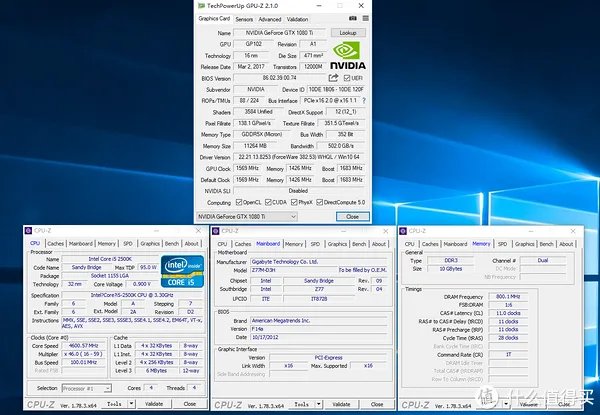Click the GPU-Z title bar app icon
Image resolution: width=600 pixels, height=415 pixels.
point(201,6)
